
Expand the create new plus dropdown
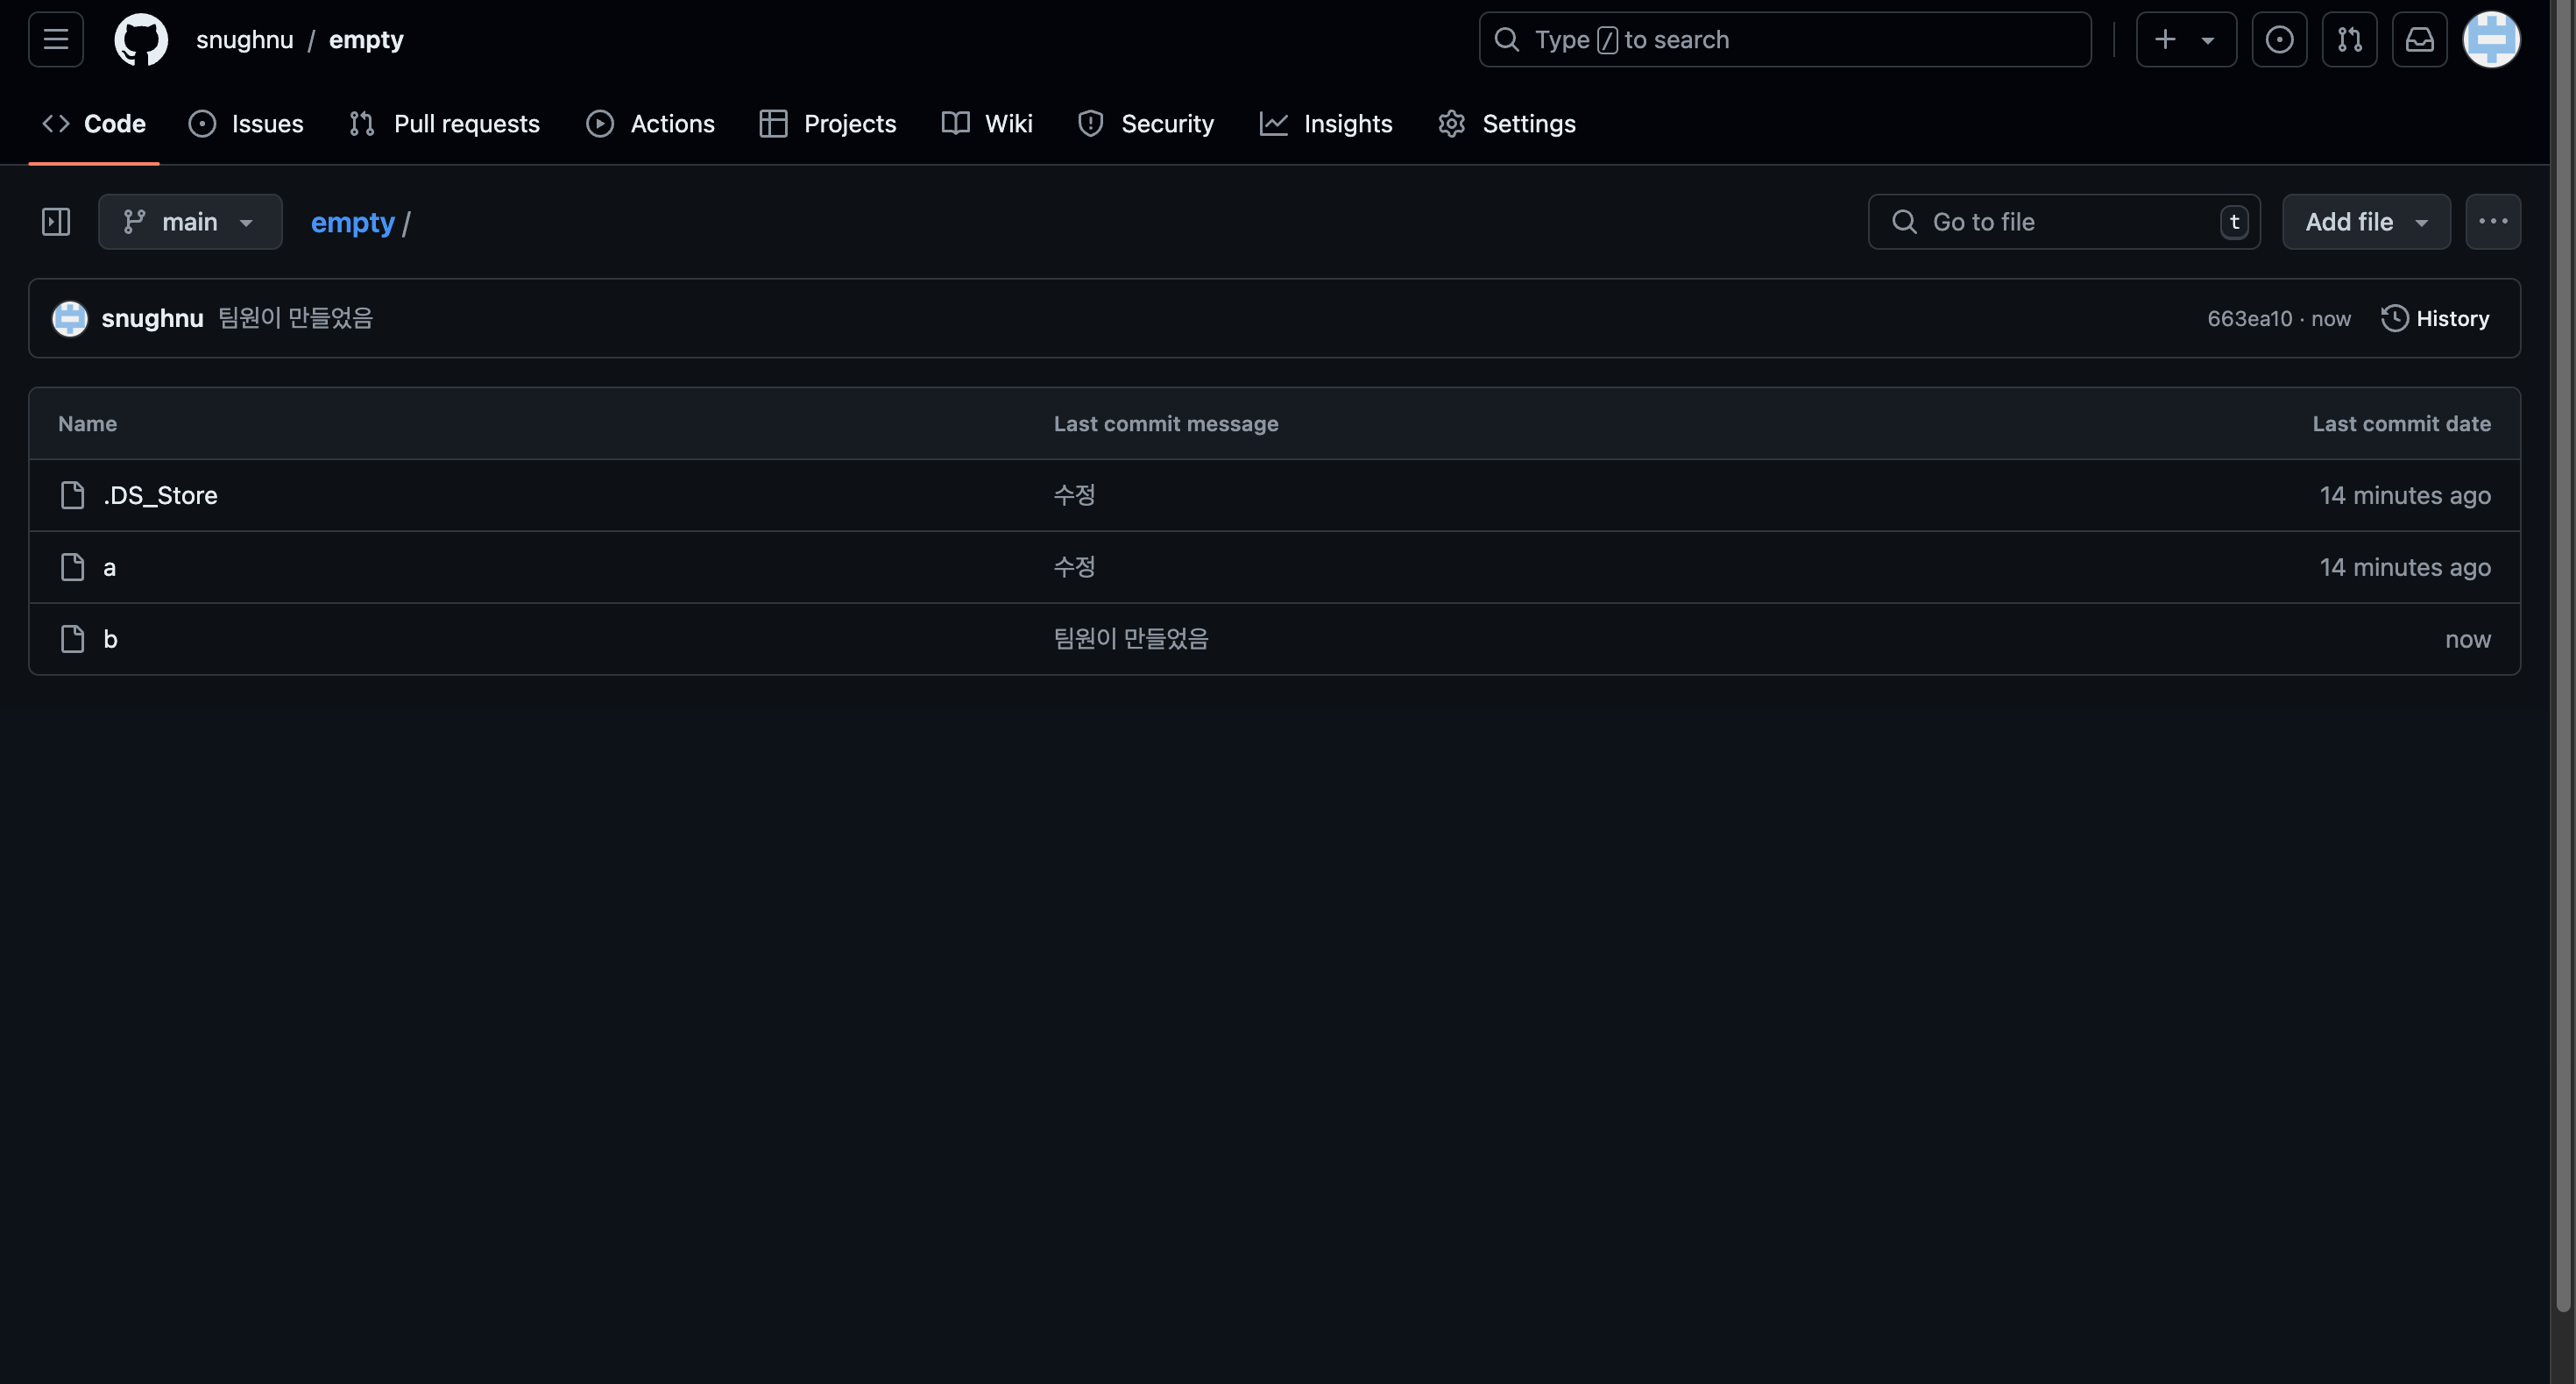(2185, 40)
